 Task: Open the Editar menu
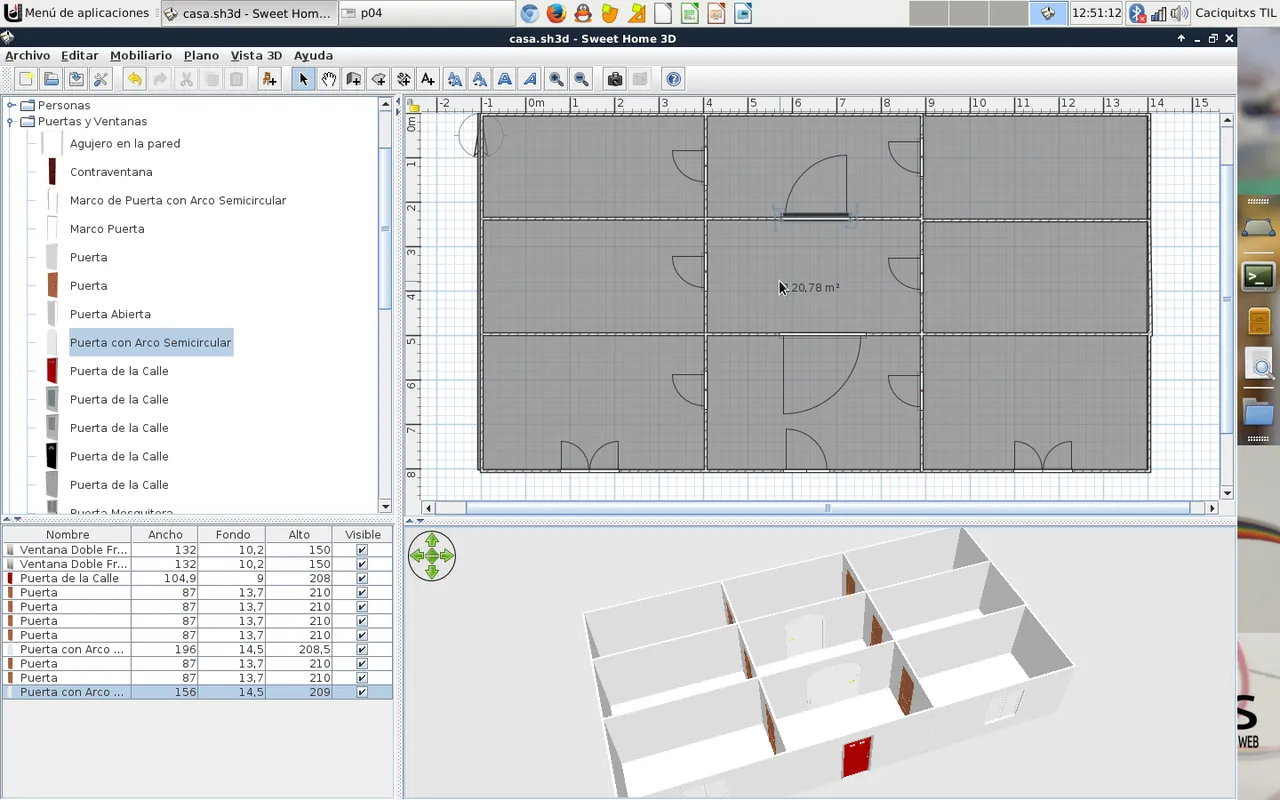click(80, 55)
